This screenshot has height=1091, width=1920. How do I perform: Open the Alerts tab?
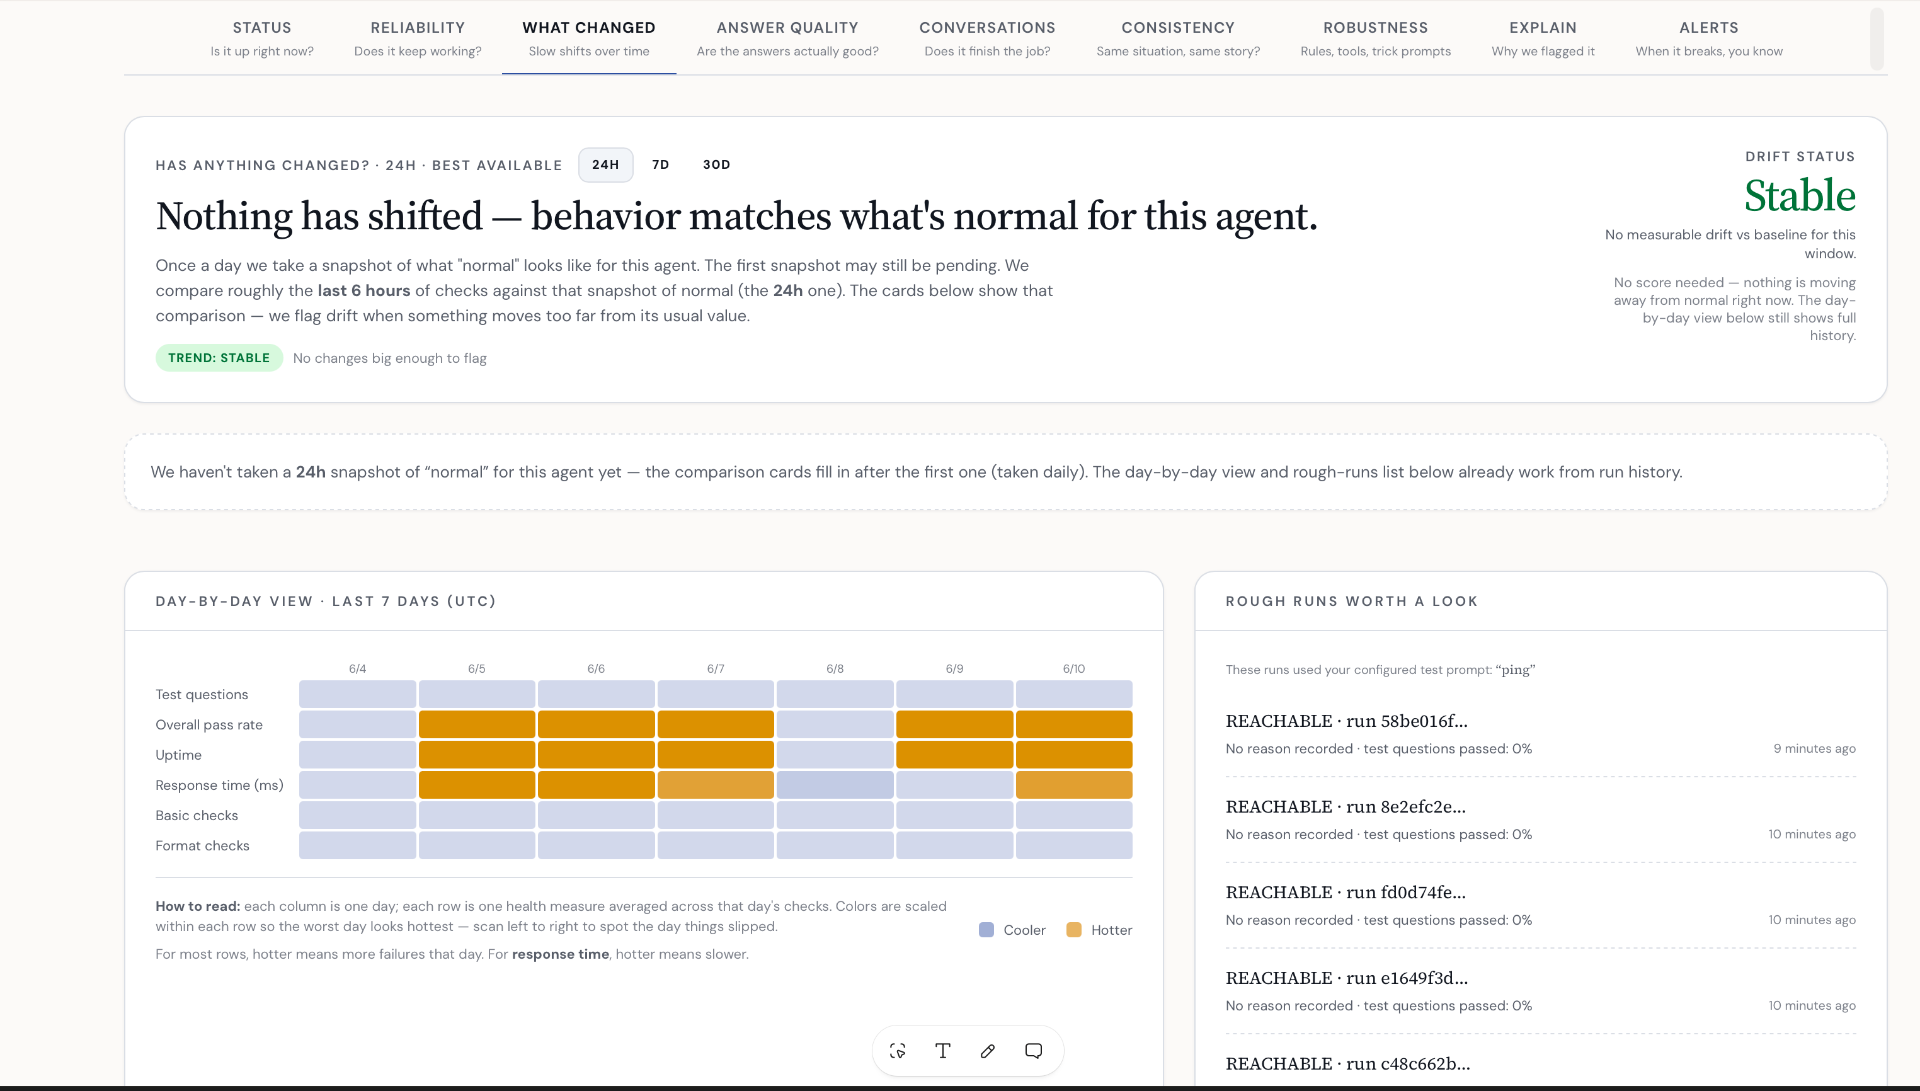tap(1709, 38)
